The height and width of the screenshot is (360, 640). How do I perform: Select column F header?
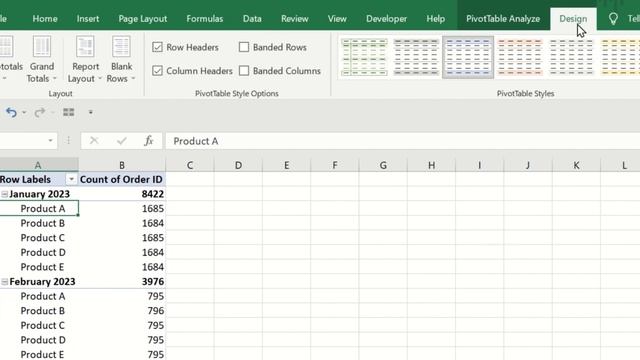pos(335,165)
